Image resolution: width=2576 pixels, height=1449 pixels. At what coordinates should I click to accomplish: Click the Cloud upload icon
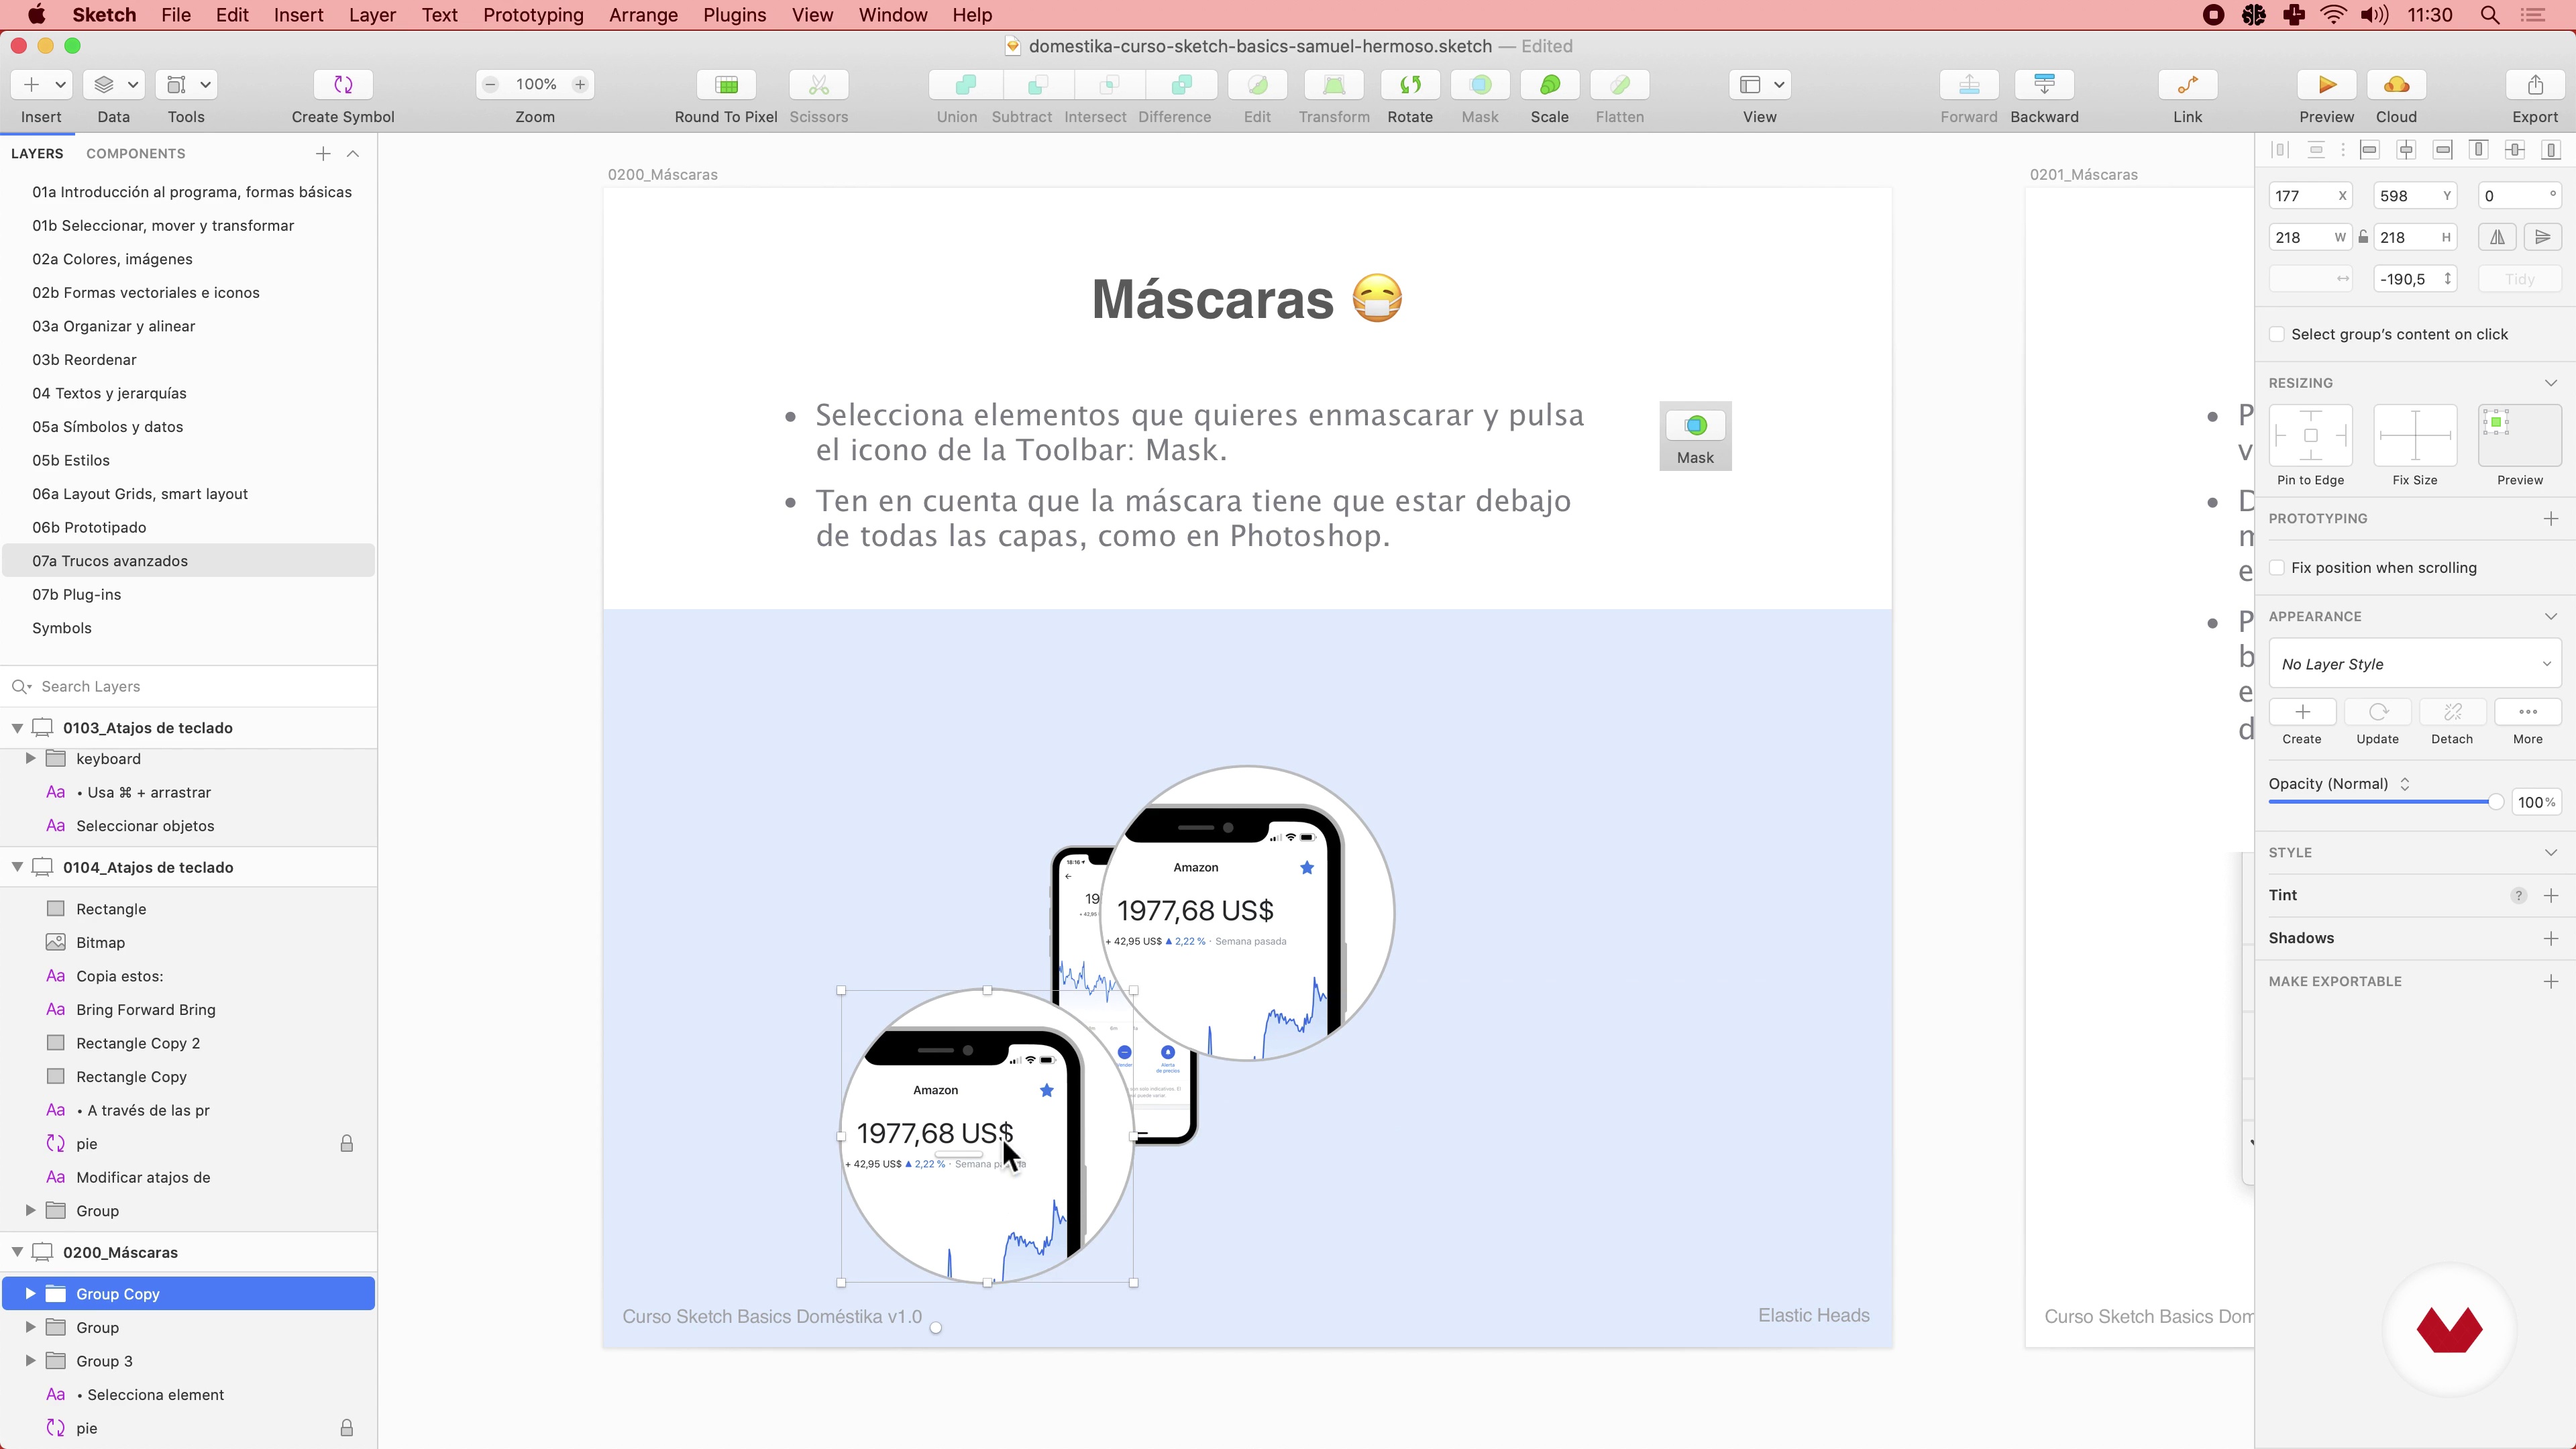2396,85
